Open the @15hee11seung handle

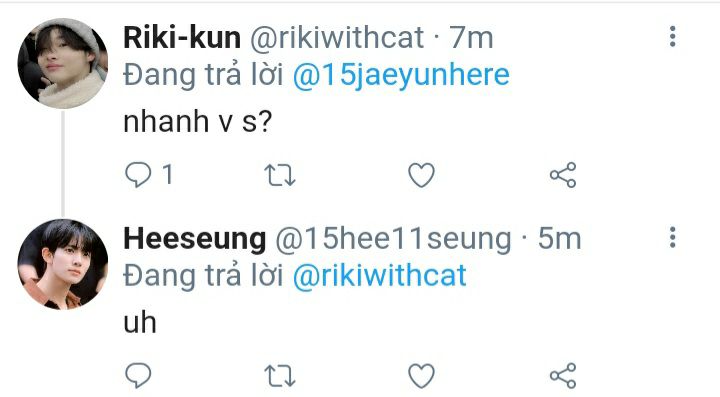pos(393,239)
